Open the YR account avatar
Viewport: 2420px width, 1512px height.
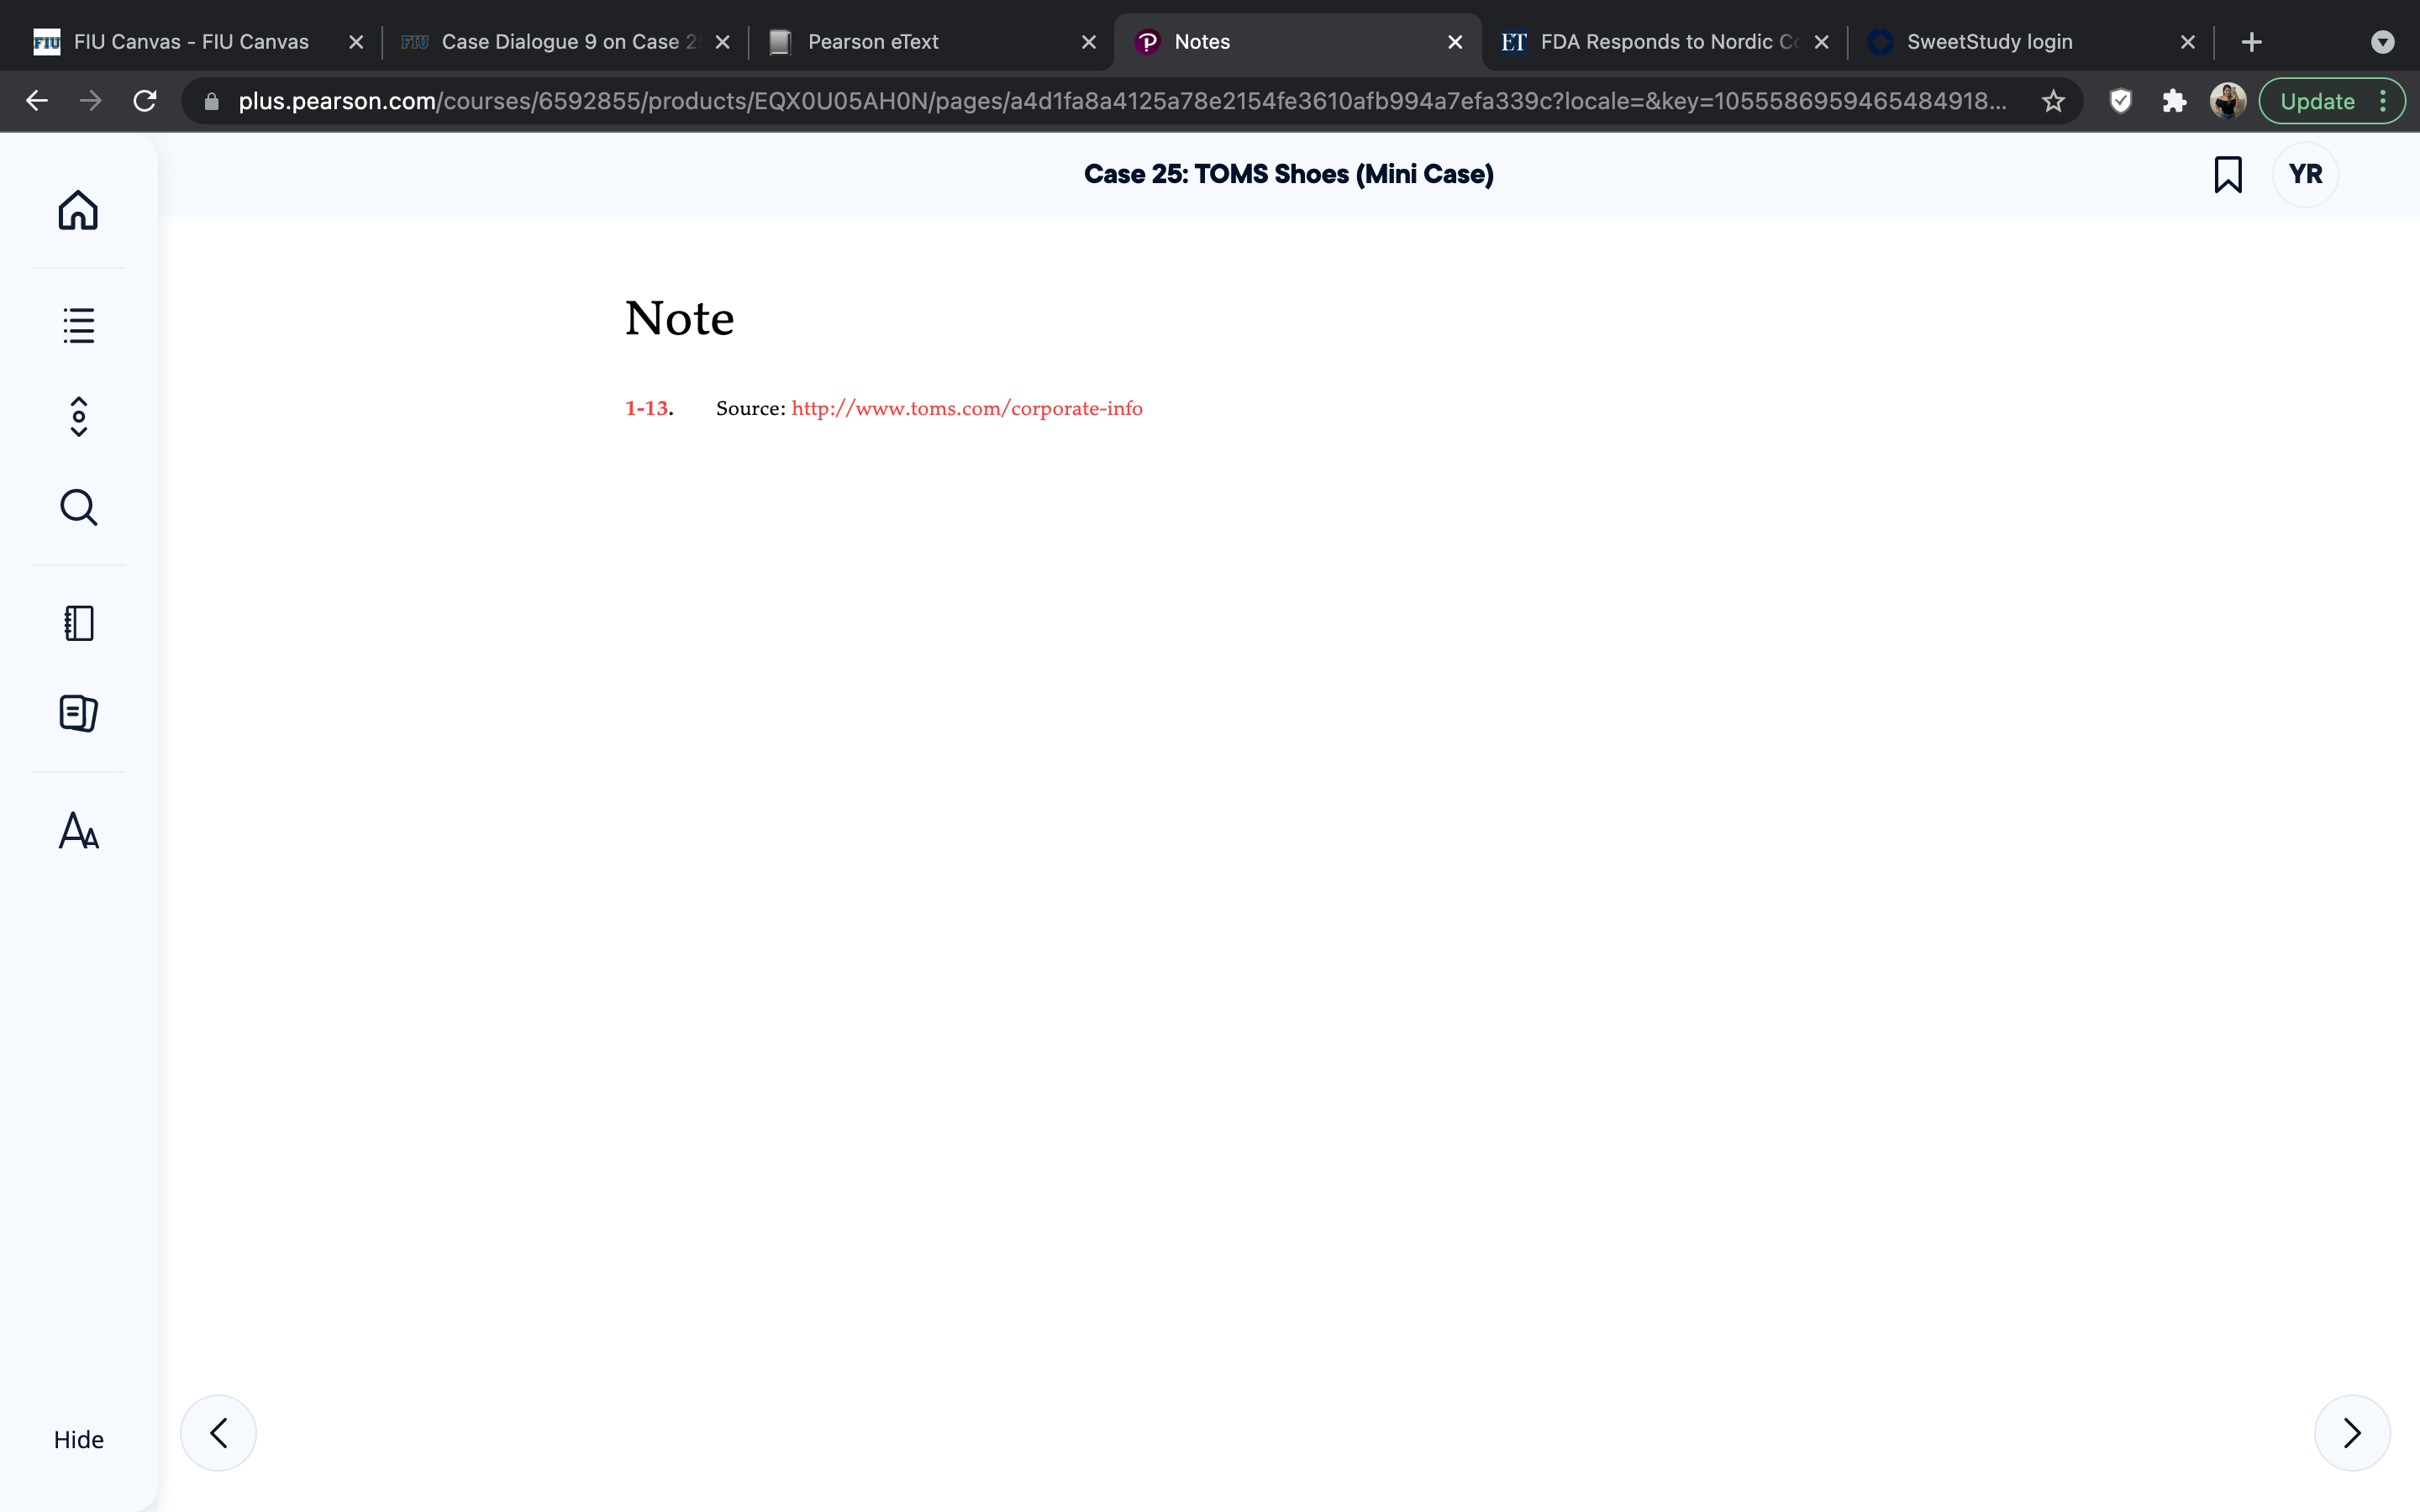point(2305,174)
